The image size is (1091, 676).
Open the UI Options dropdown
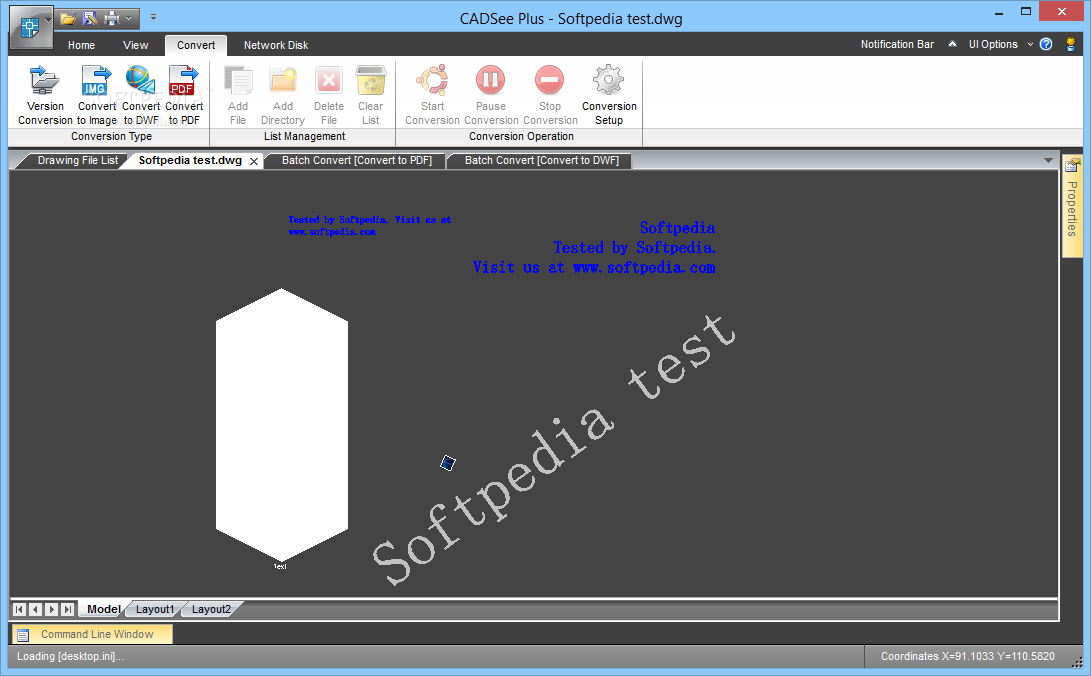[1000, 45]
